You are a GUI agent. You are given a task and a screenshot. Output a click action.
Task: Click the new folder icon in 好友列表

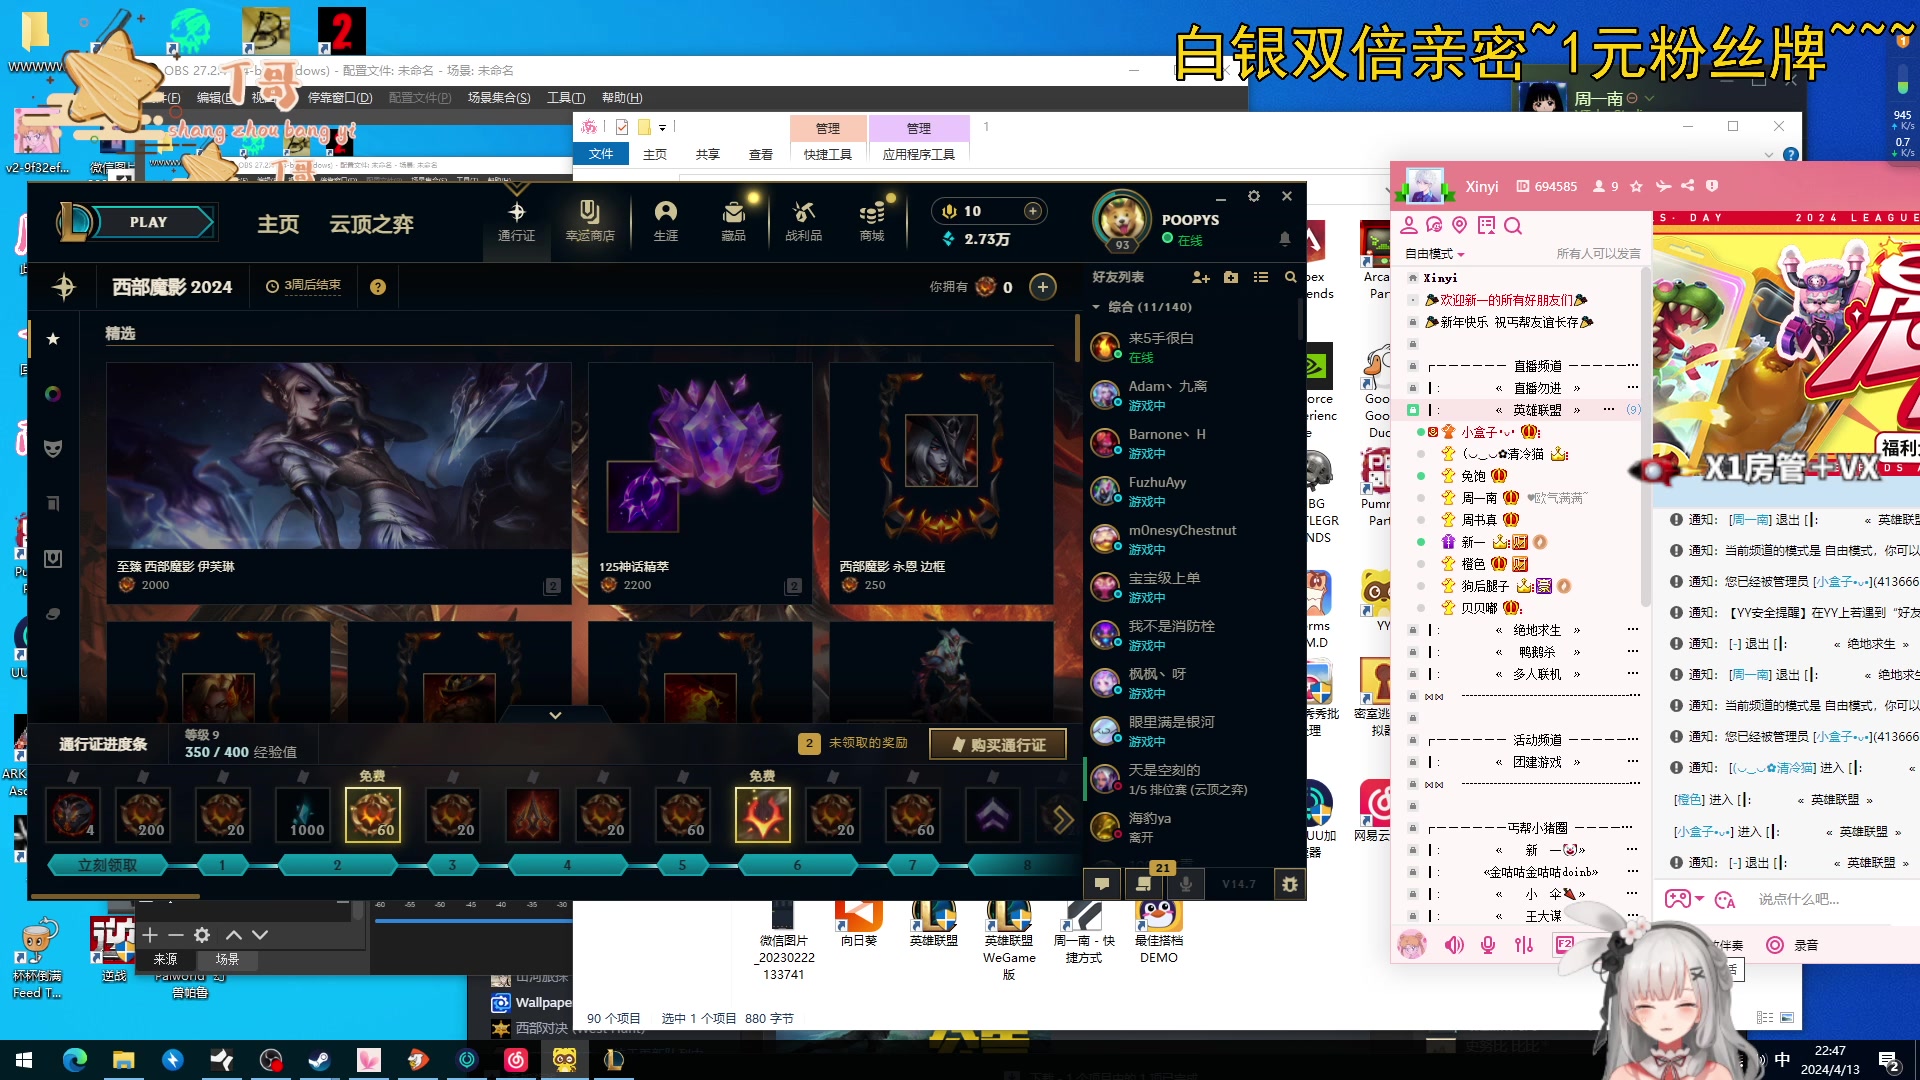point(1231,277)
